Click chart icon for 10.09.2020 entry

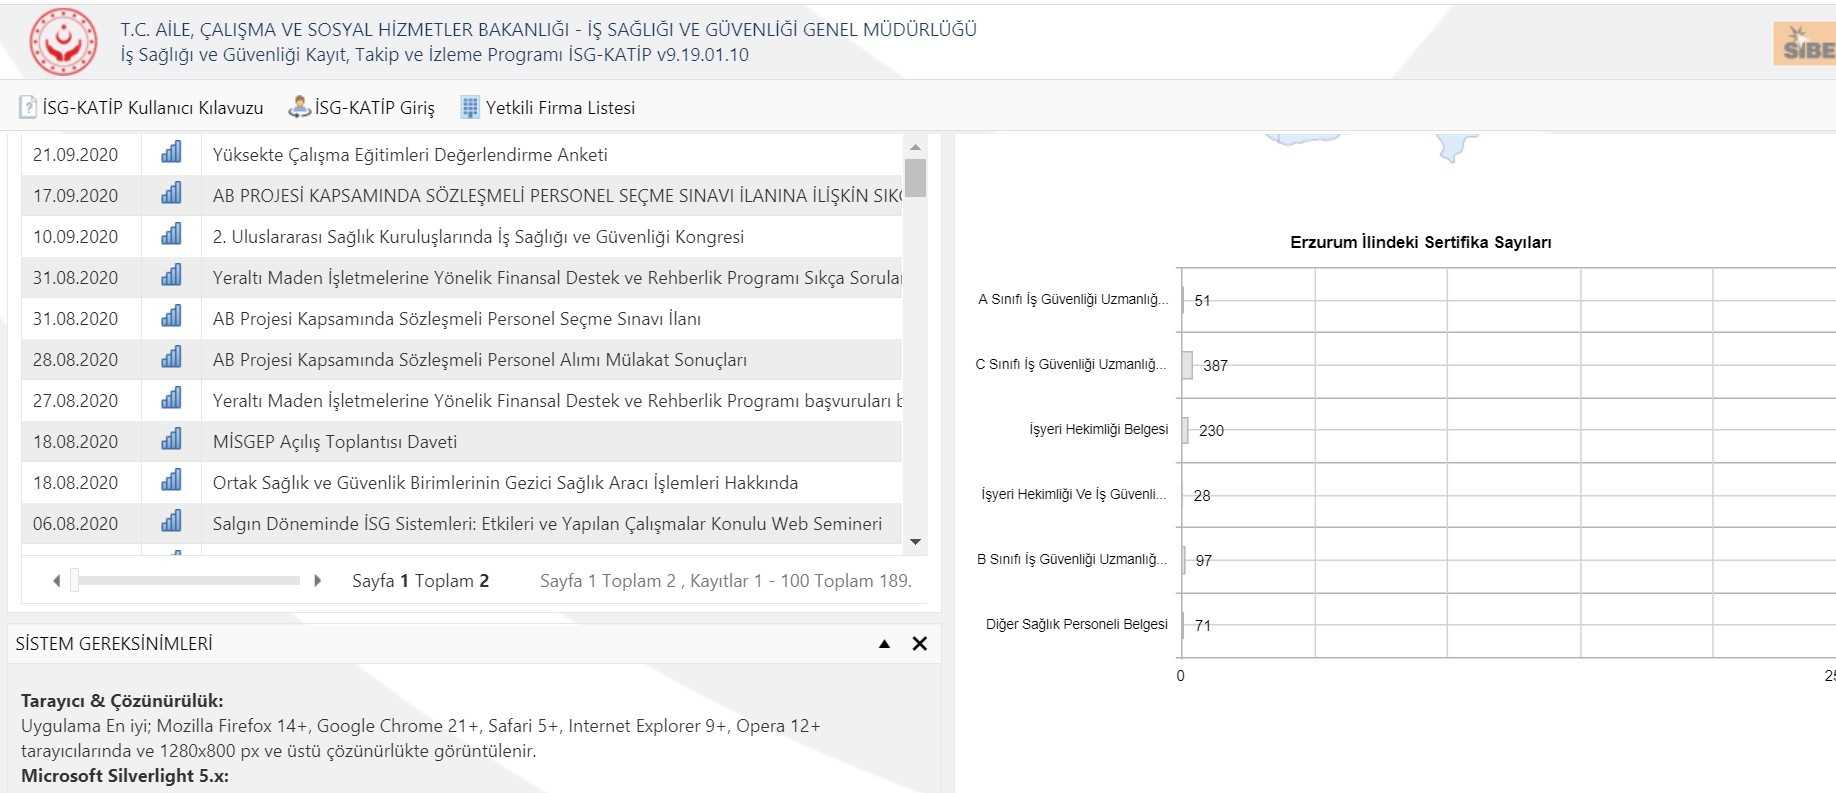tap(172, 235)
